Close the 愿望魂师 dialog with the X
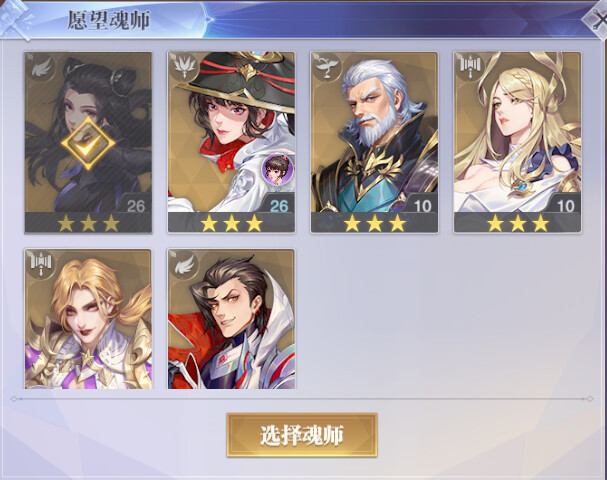Image resolution: width=607 pixels, height=480 pixels. (597, 19)
